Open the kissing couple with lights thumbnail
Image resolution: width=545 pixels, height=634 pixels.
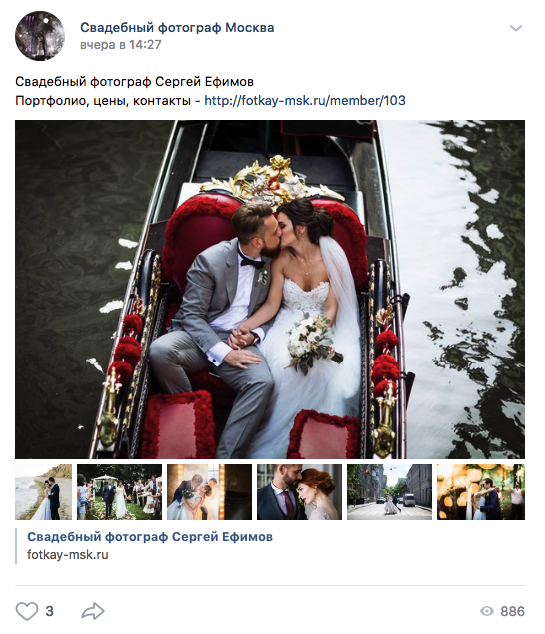[209, 492]
